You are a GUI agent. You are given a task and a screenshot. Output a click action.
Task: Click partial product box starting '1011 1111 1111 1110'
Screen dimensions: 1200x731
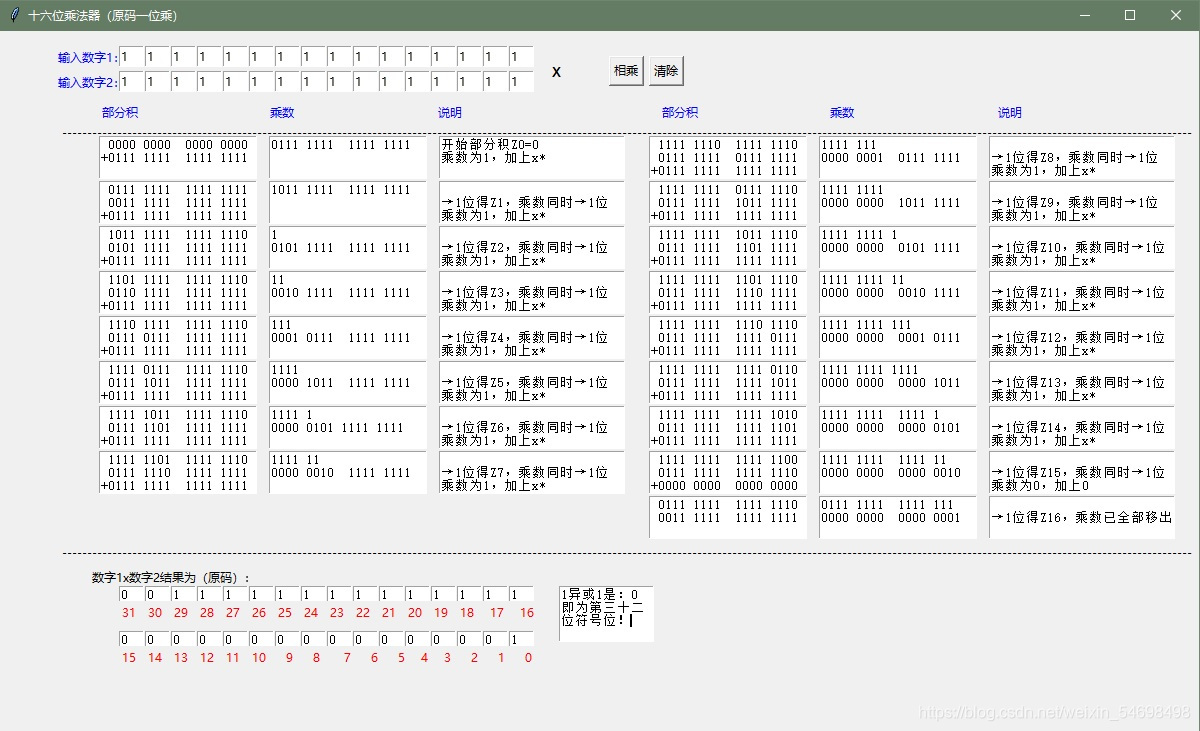178,248
